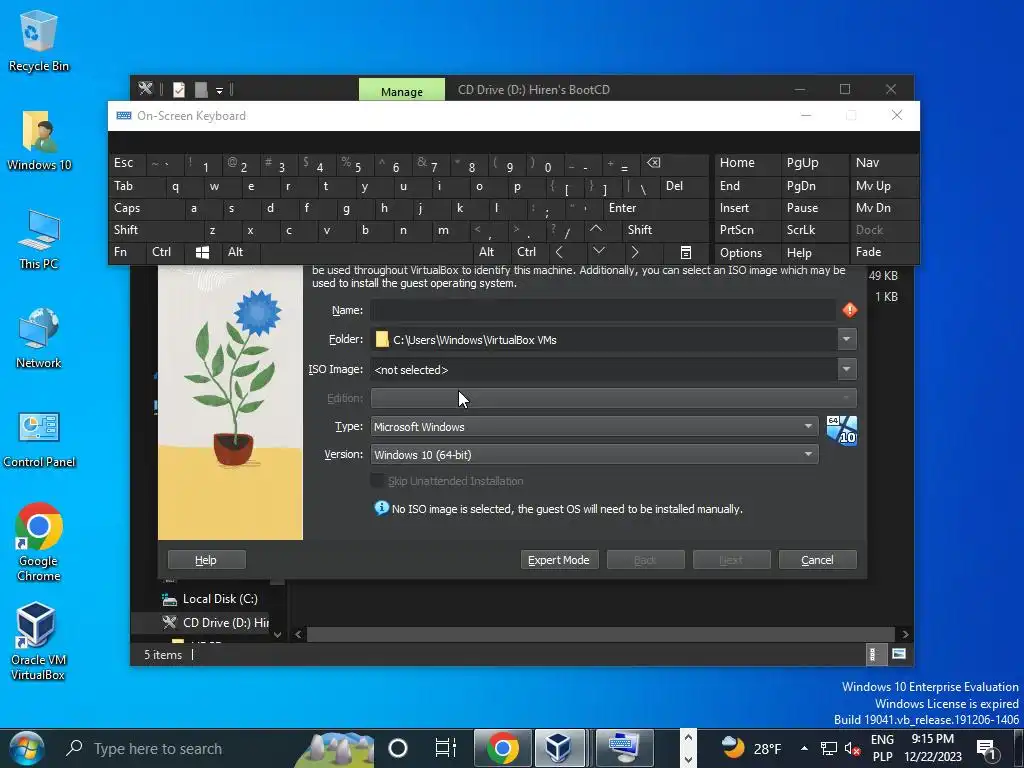1024x768 pixels.
Task: Click the Start button on taskbar
Action: pyautogui.click(x=26, y=748)
